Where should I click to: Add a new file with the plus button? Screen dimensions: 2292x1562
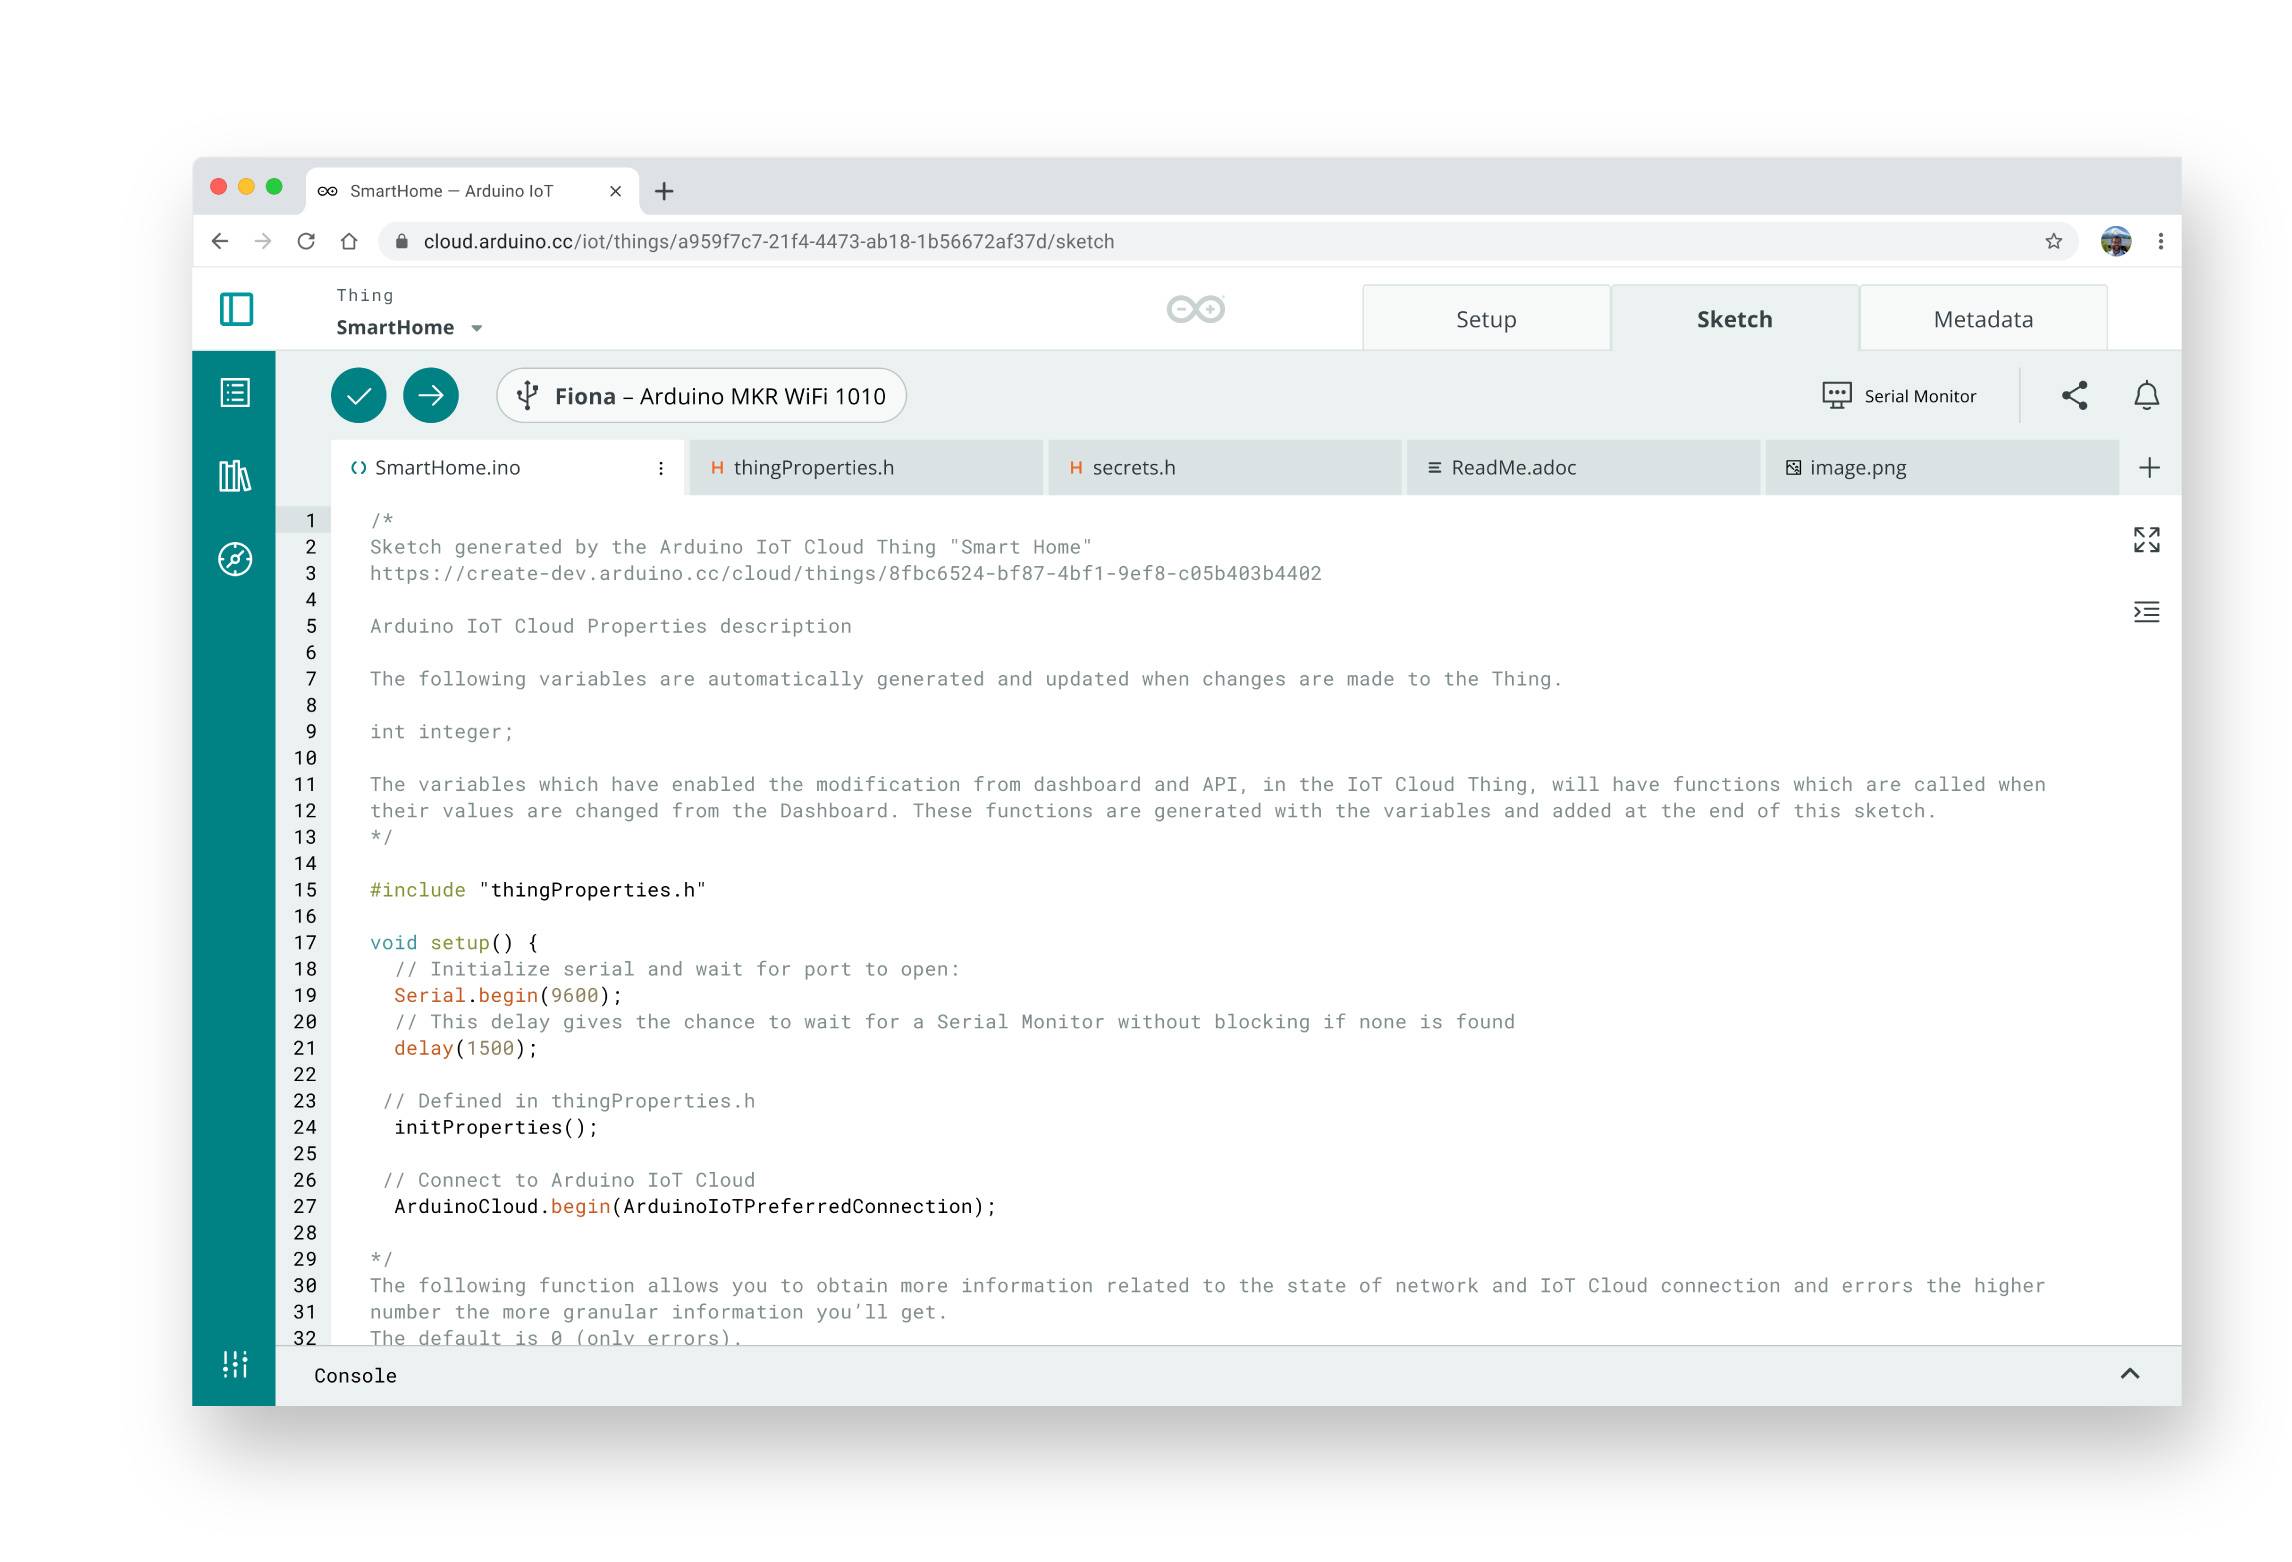pyautogui.click(x=2150, y=466)
